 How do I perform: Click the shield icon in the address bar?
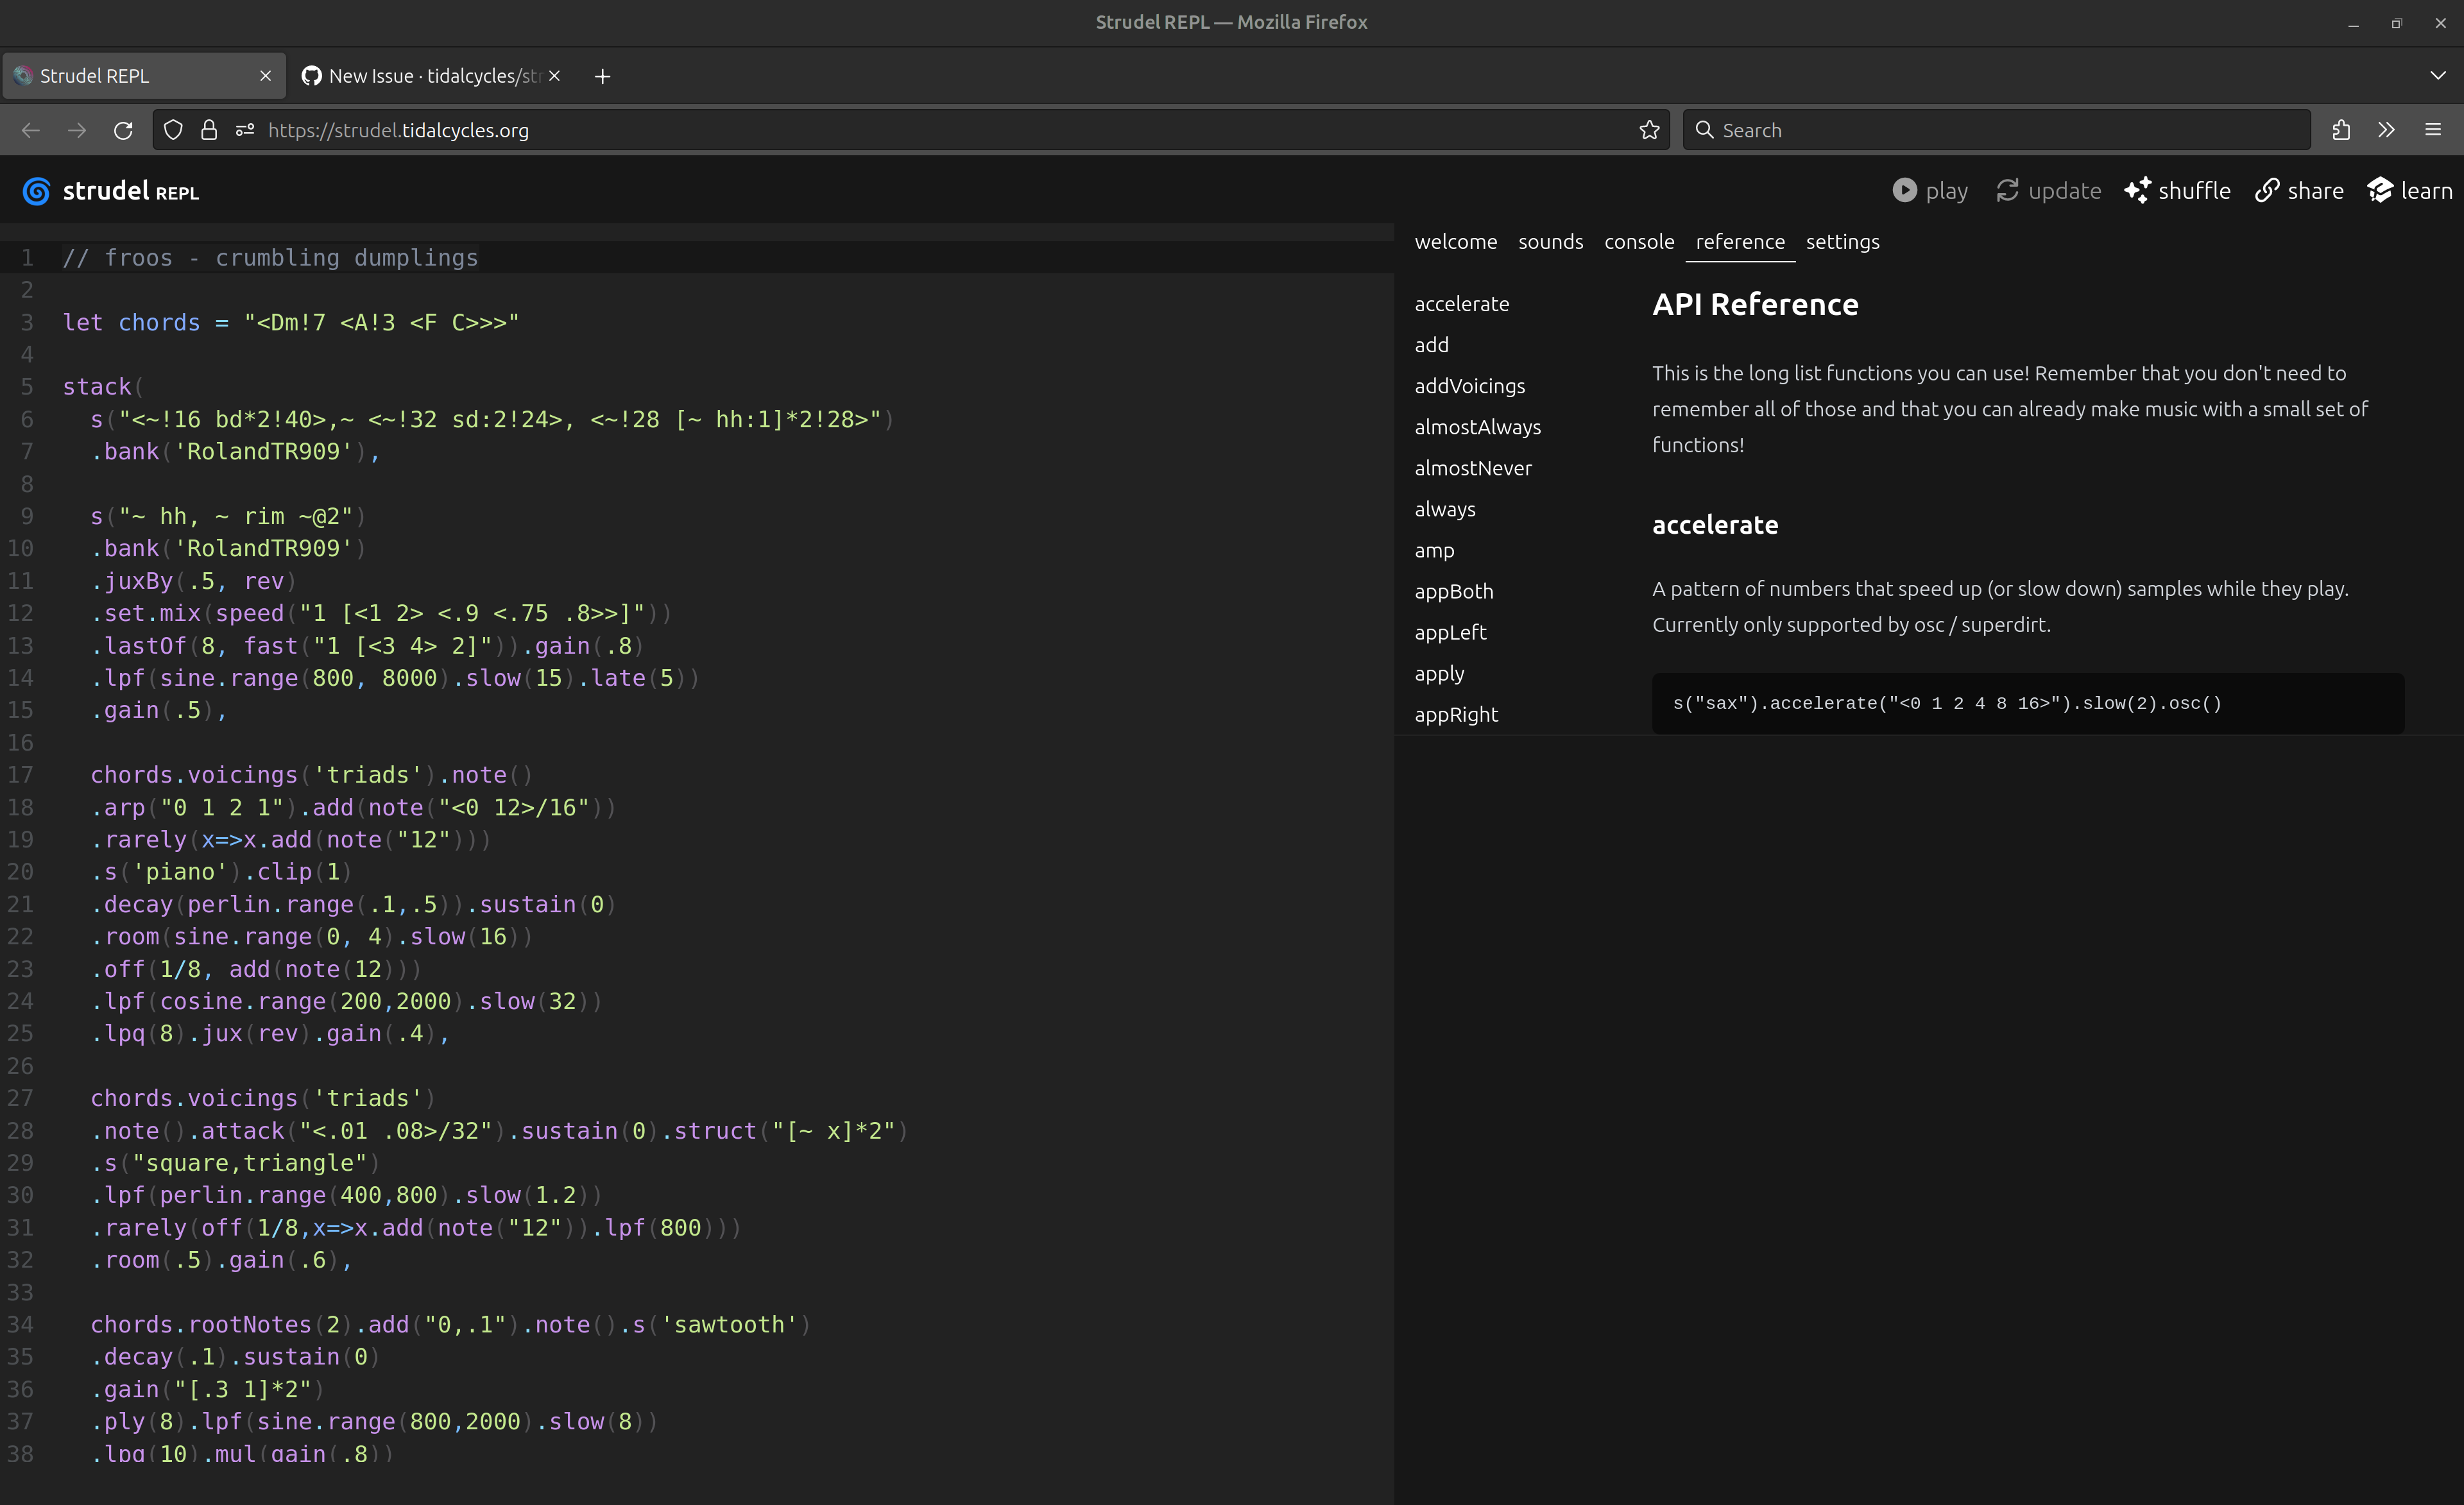[172, 130]
